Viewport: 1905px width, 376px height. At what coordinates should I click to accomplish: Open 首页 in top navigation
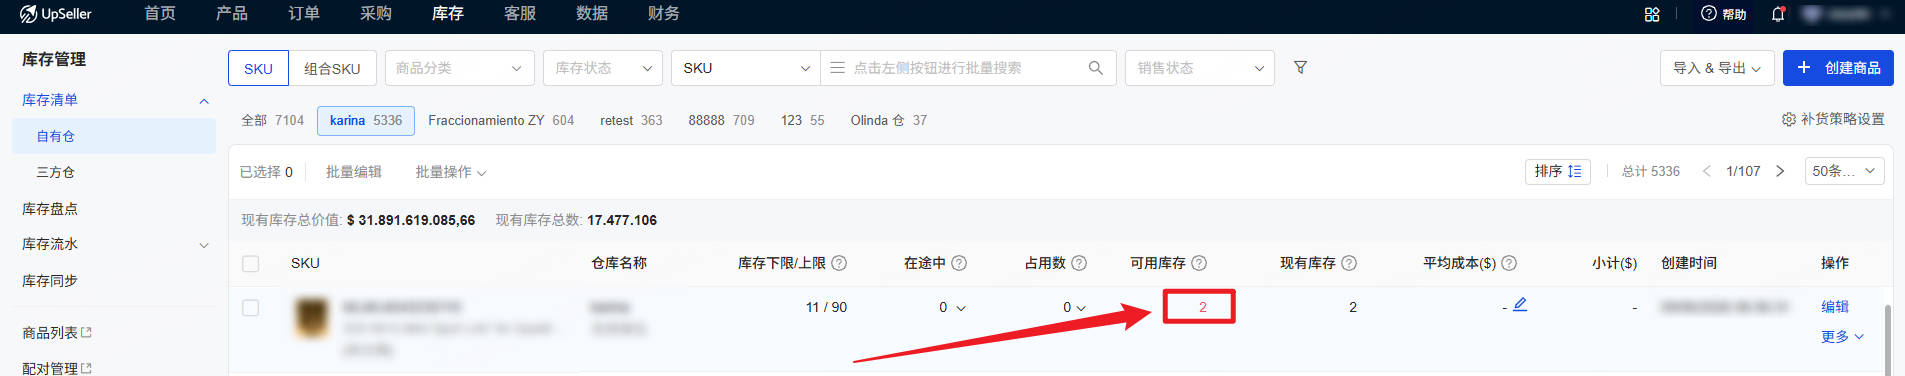[160, 14]
